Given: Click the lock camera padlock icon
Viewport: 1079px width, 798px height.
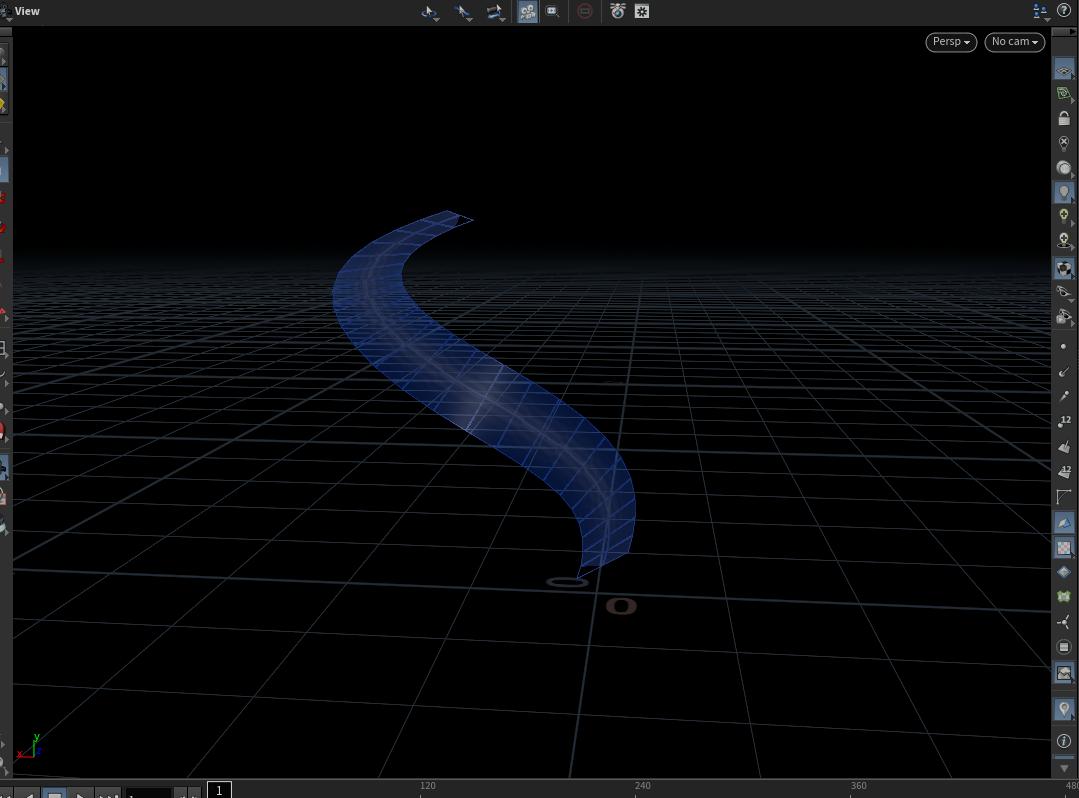Looking at the screenshot, I should click(1064, 118).
